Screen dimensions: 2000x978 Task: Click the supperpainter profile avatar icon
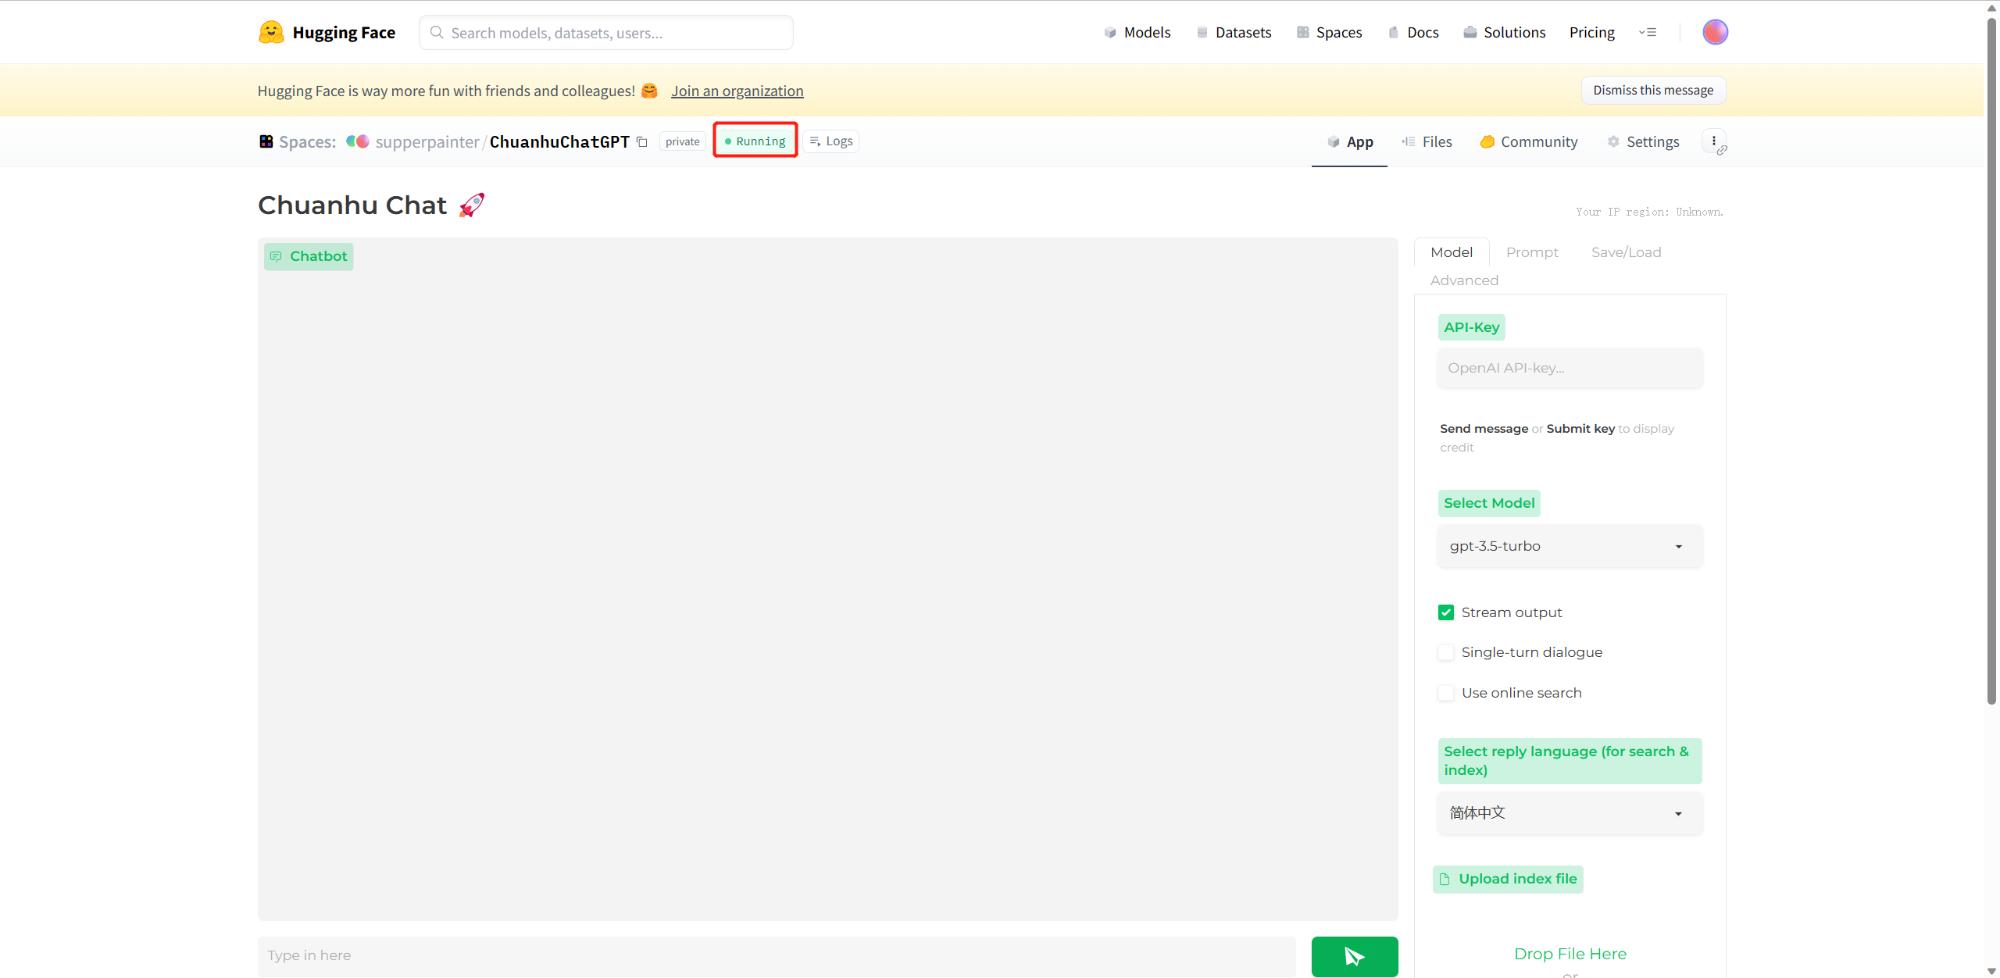point(357,142)
